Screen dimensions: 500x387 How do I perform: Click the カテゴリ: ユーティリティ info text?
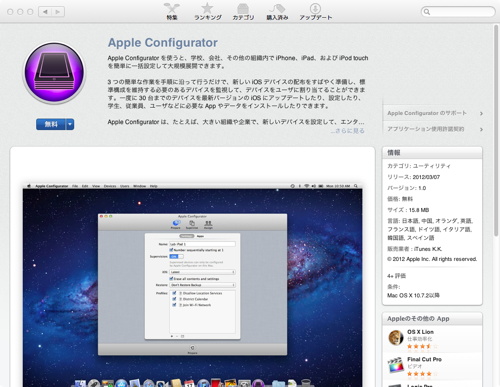[x=419, y=166]
